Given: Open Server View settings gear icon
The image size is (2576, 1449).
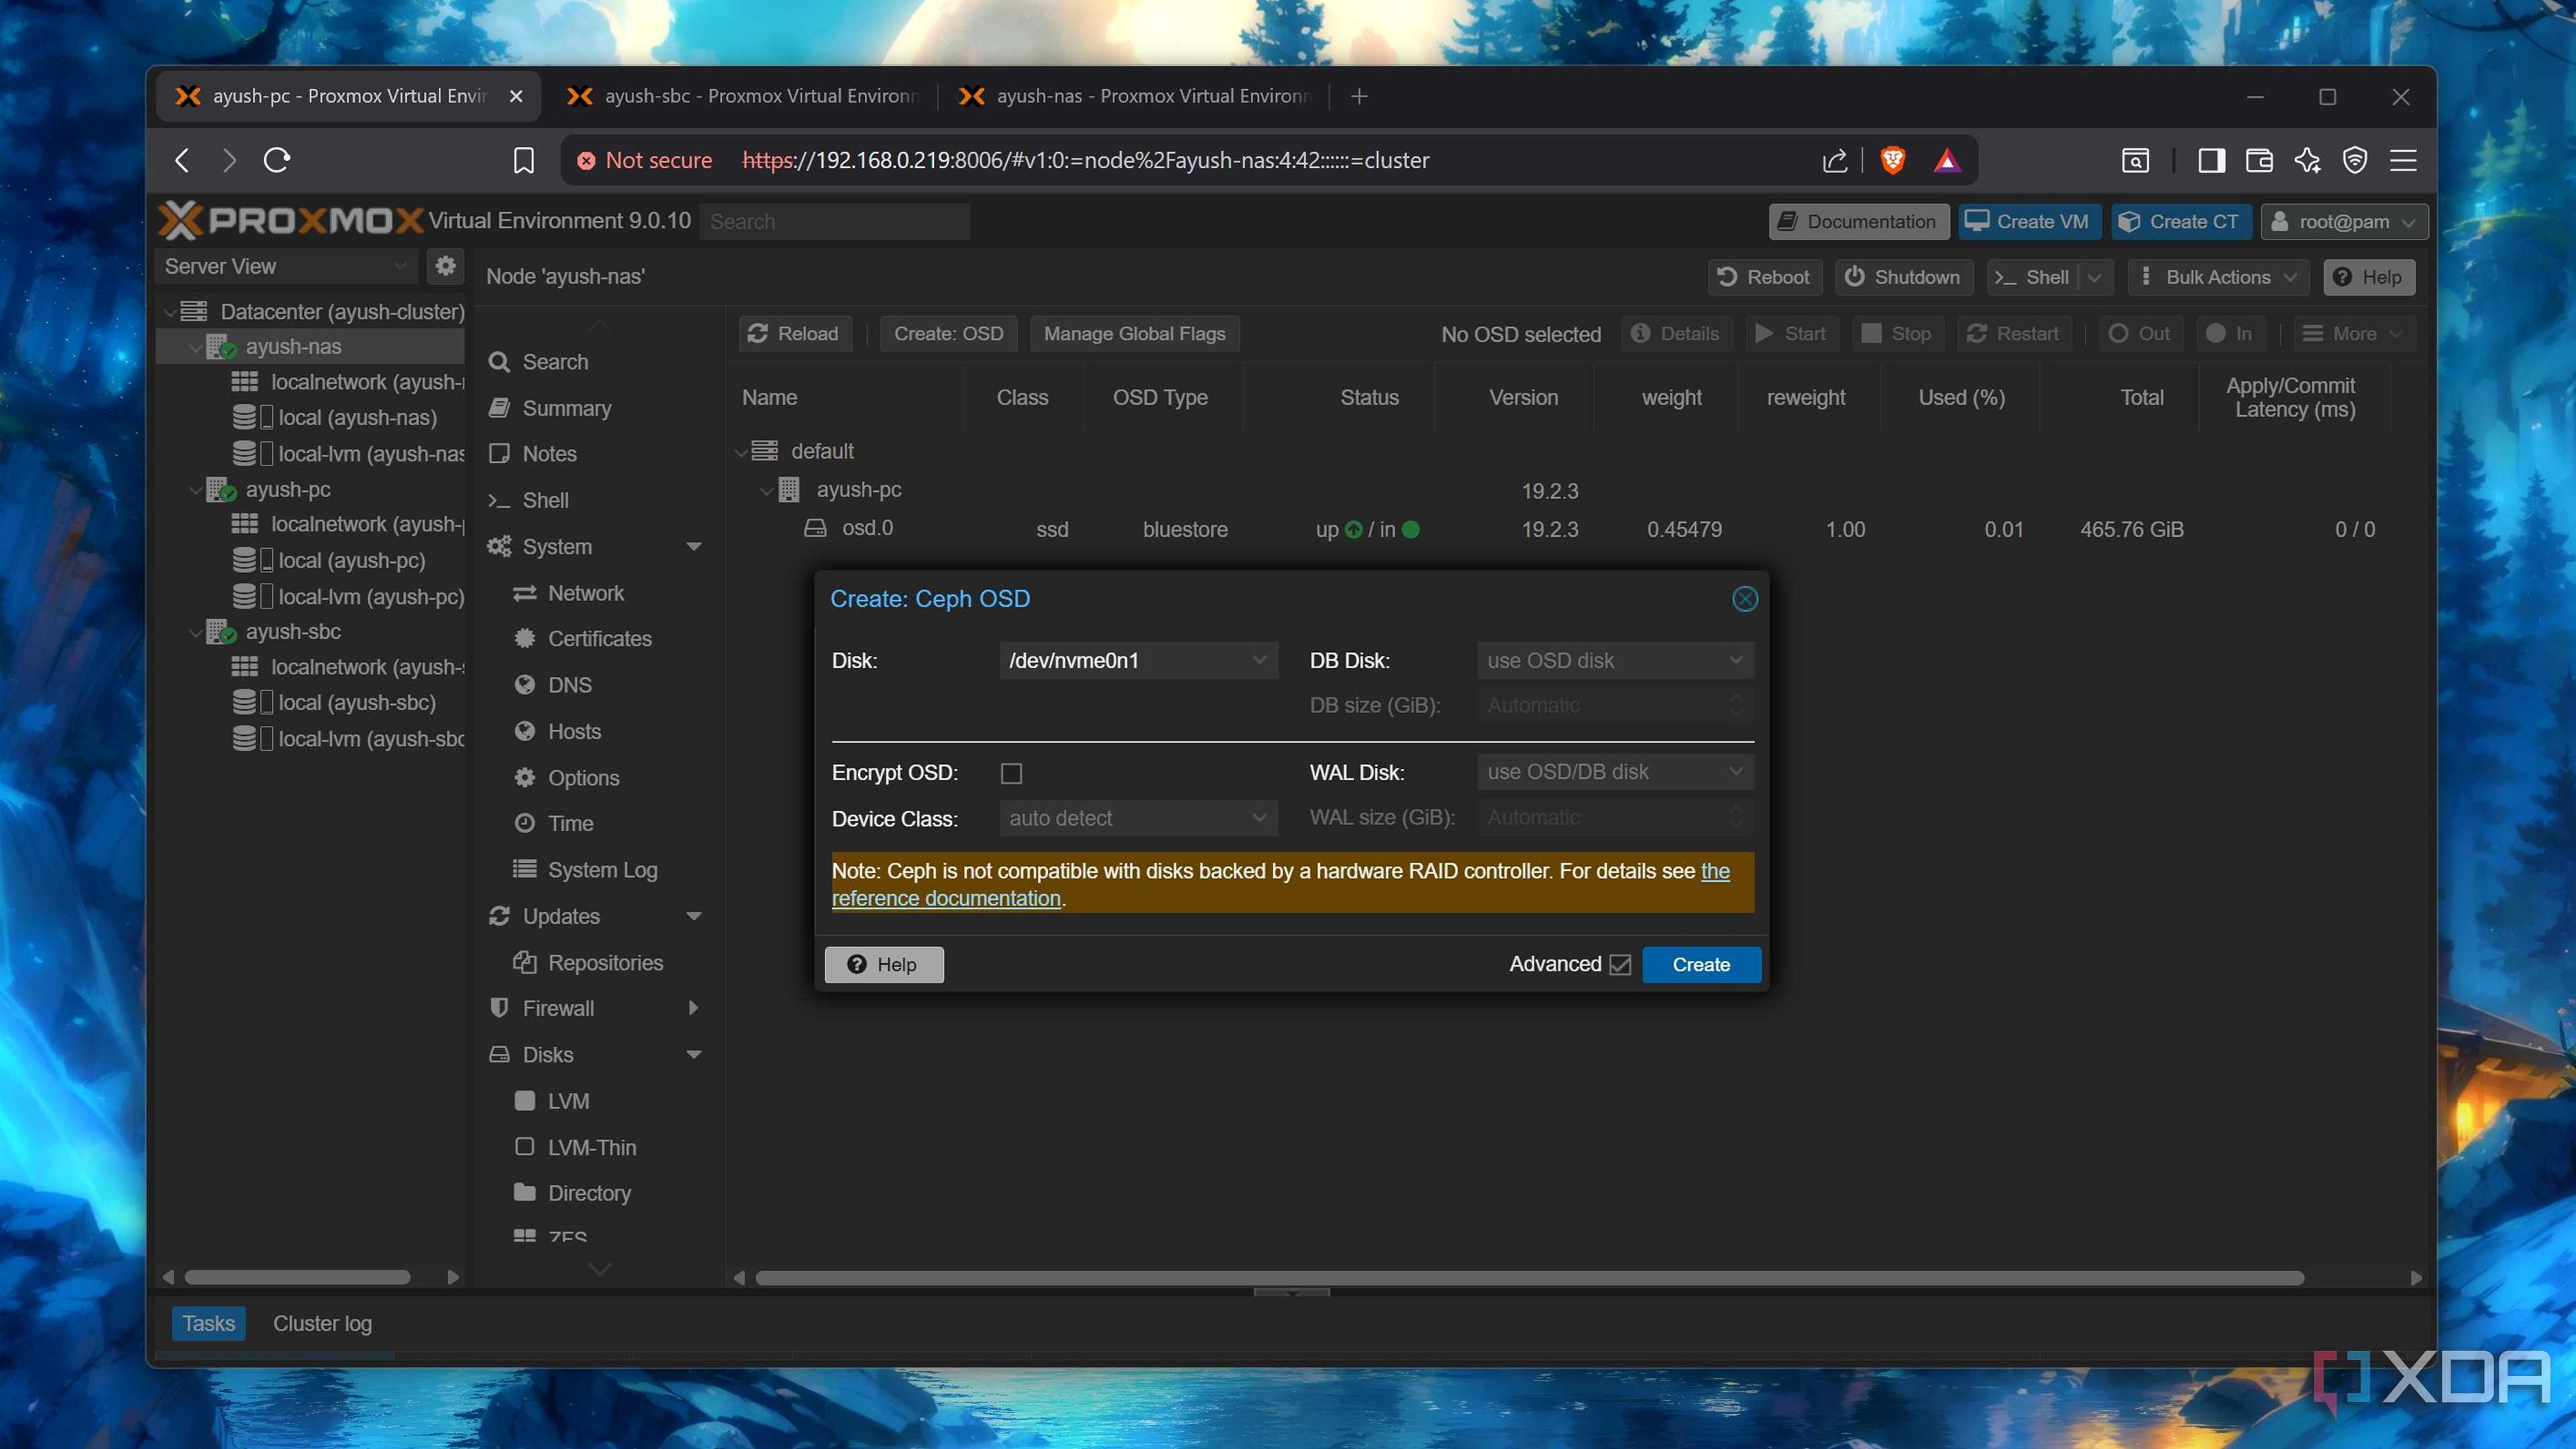Looking at the screenshot, I should point(445,266).
